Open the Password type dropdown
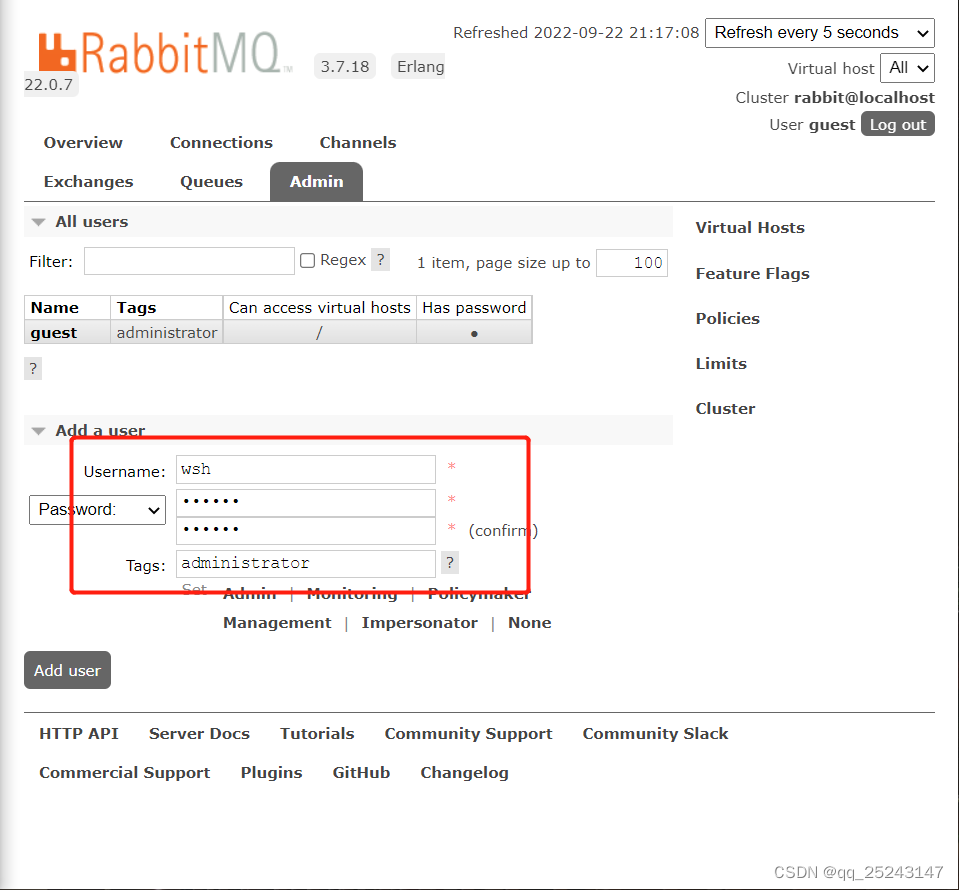Viewport: 959px width, 890px height. pos(96,510)
